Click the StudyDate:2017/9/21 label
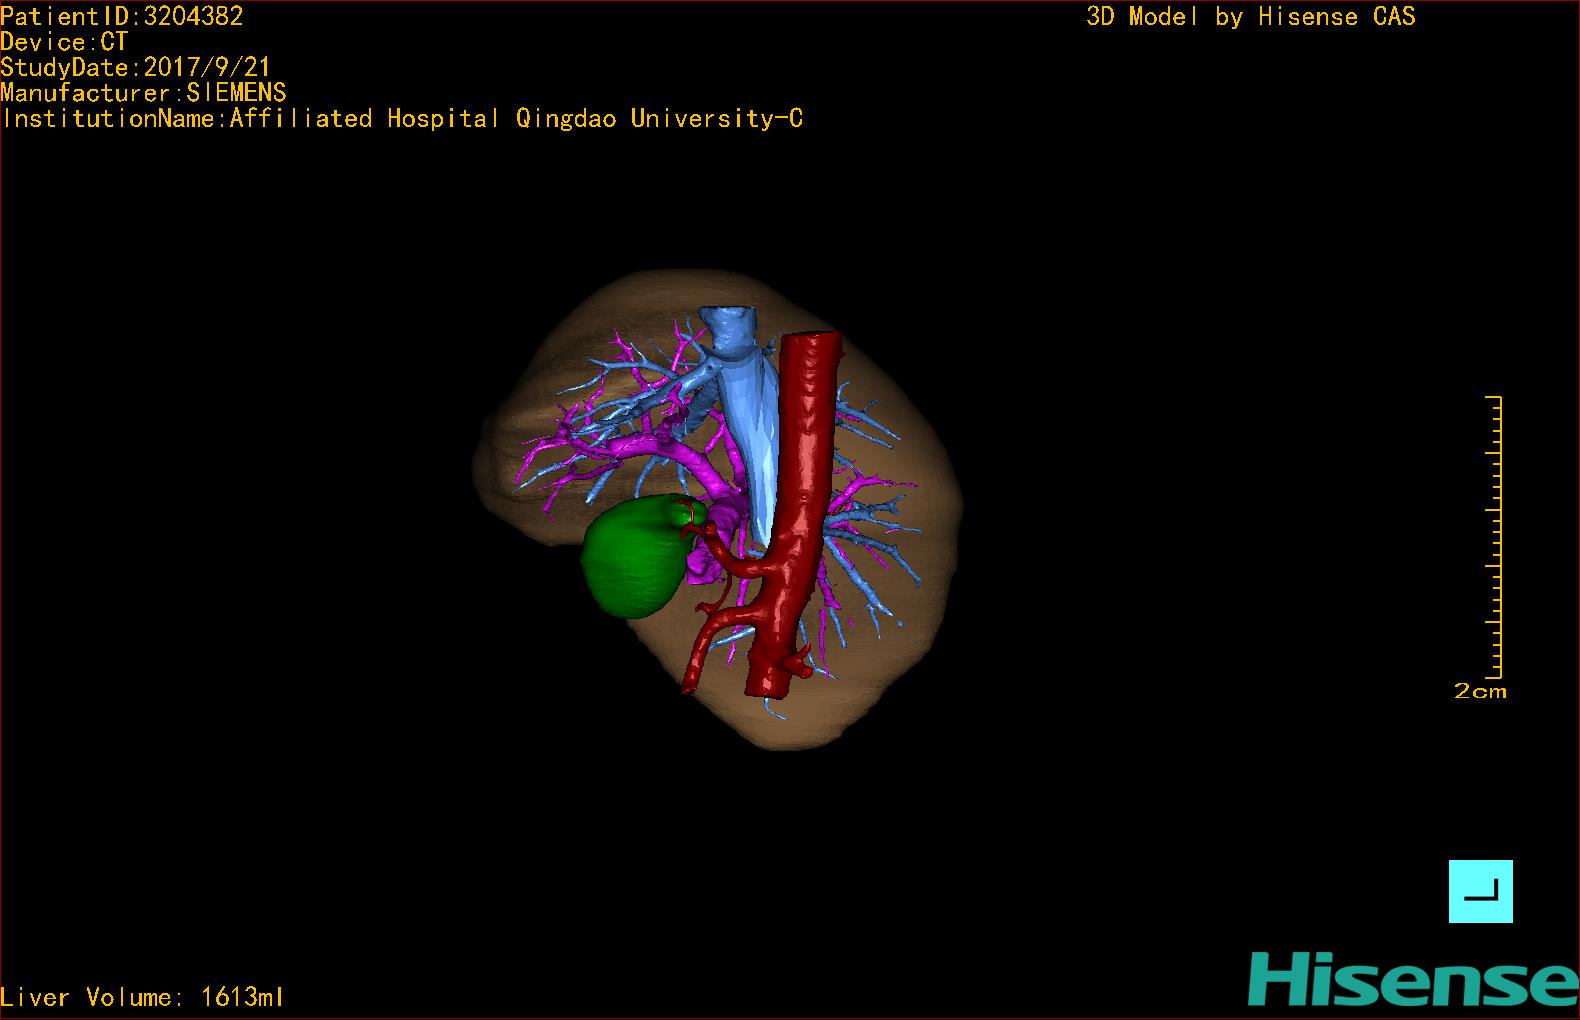The height and width of the screenshot is (1020, 1580). [135, 67]
